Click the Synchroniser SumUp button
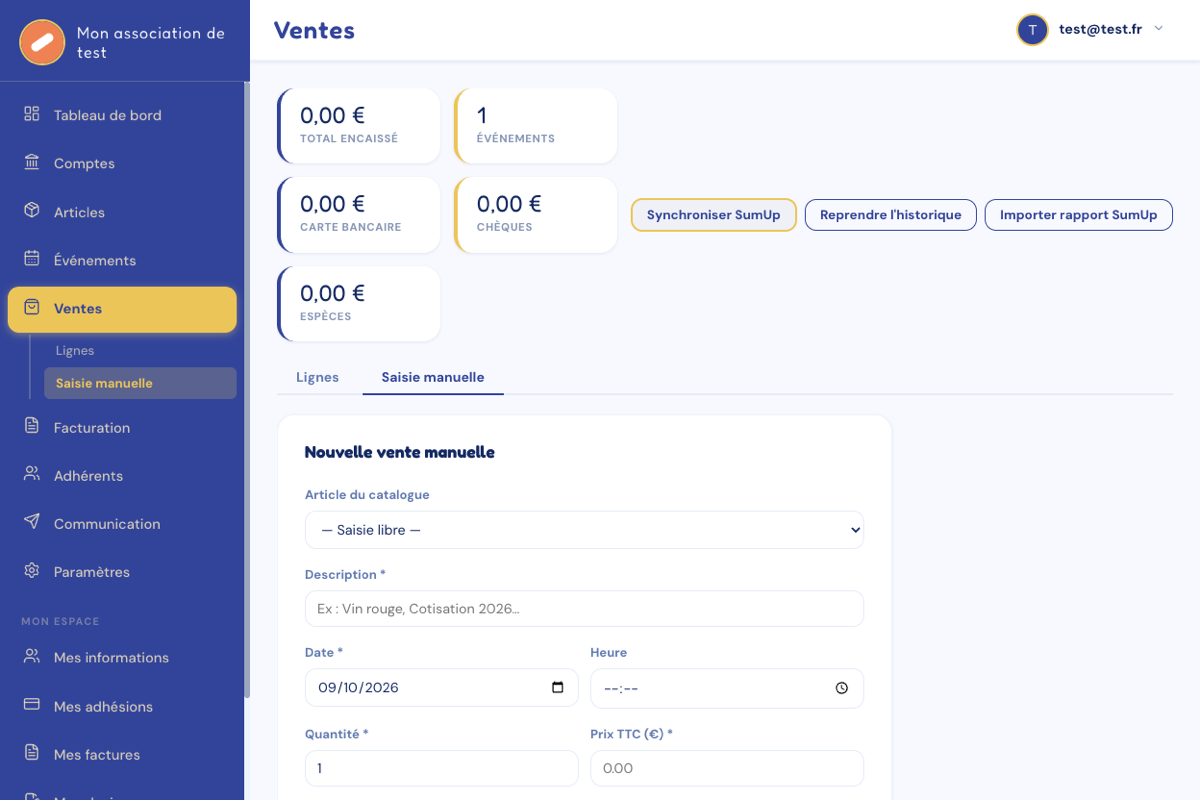The width and height of the screenshot is (1200, 800). (x=713, y=215)
